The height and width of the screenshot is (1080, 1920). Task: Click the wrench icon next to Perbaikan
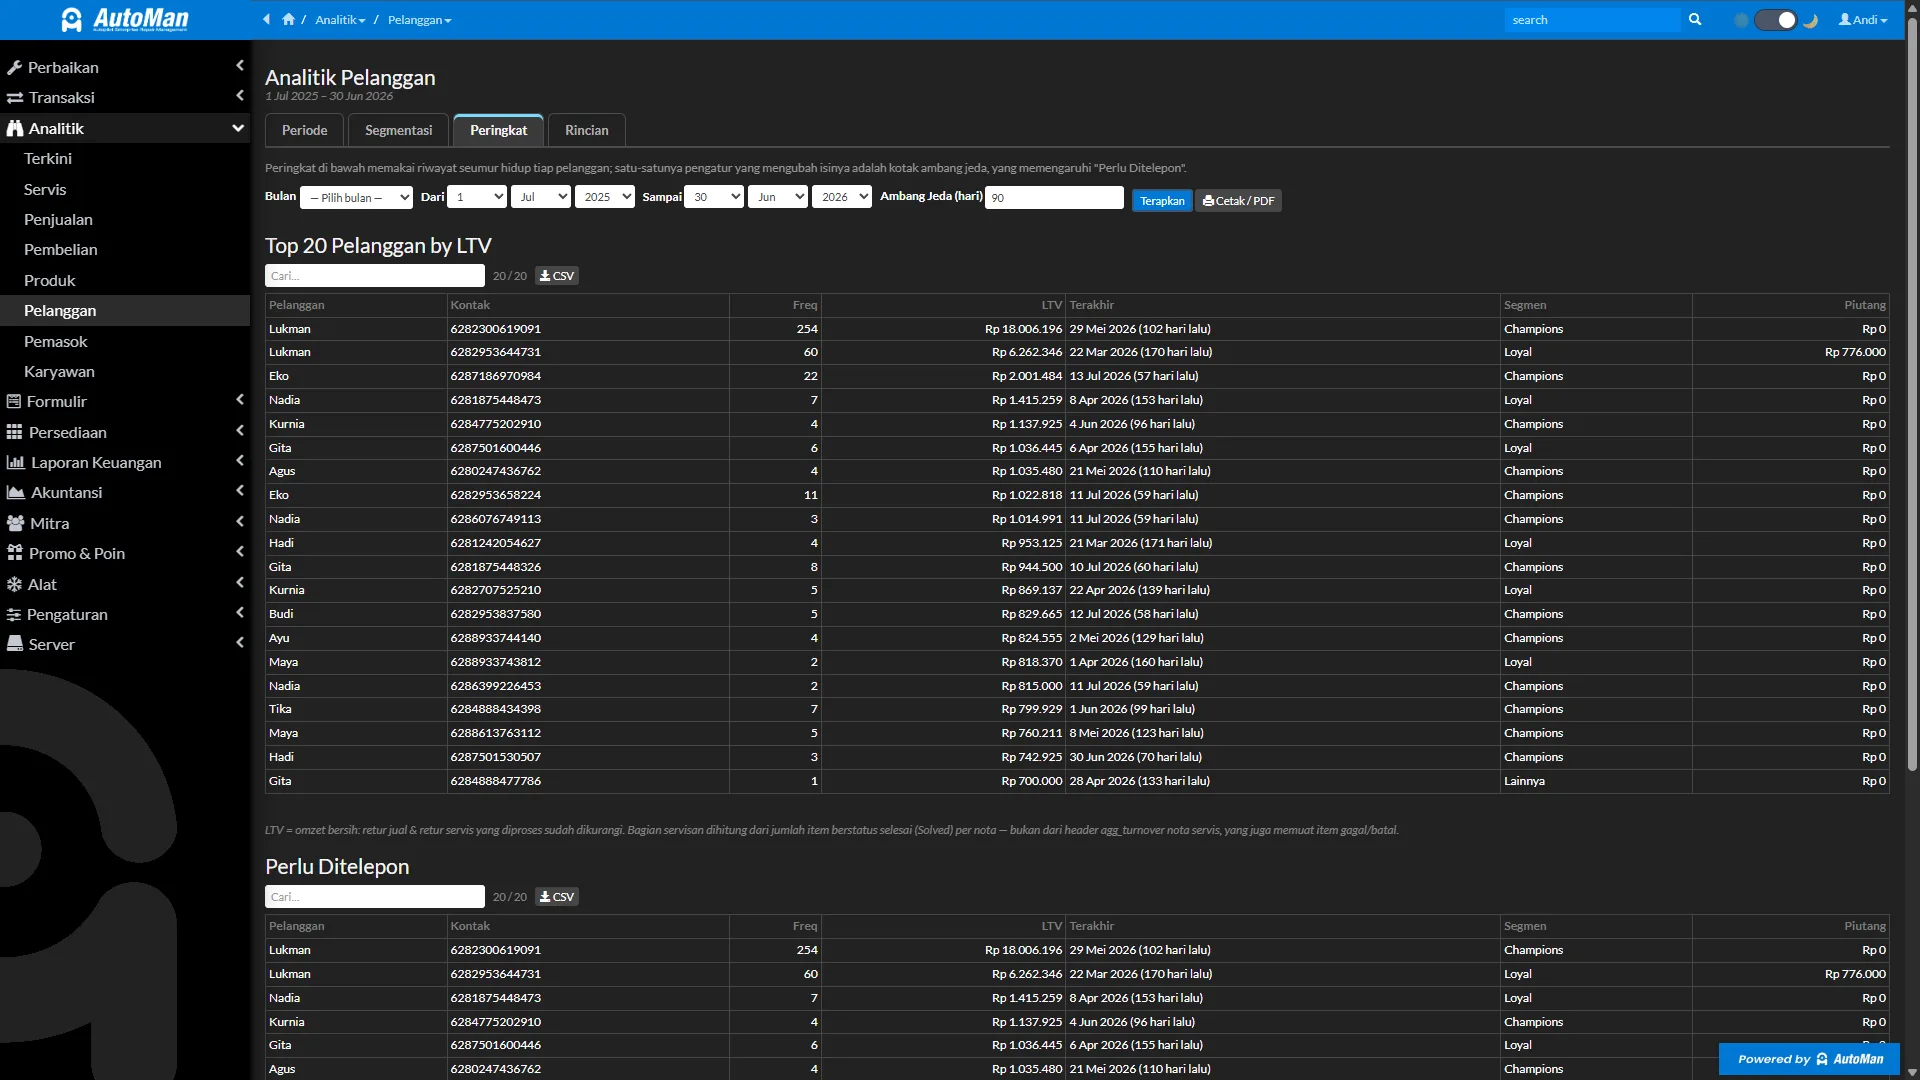click(14, 68)
